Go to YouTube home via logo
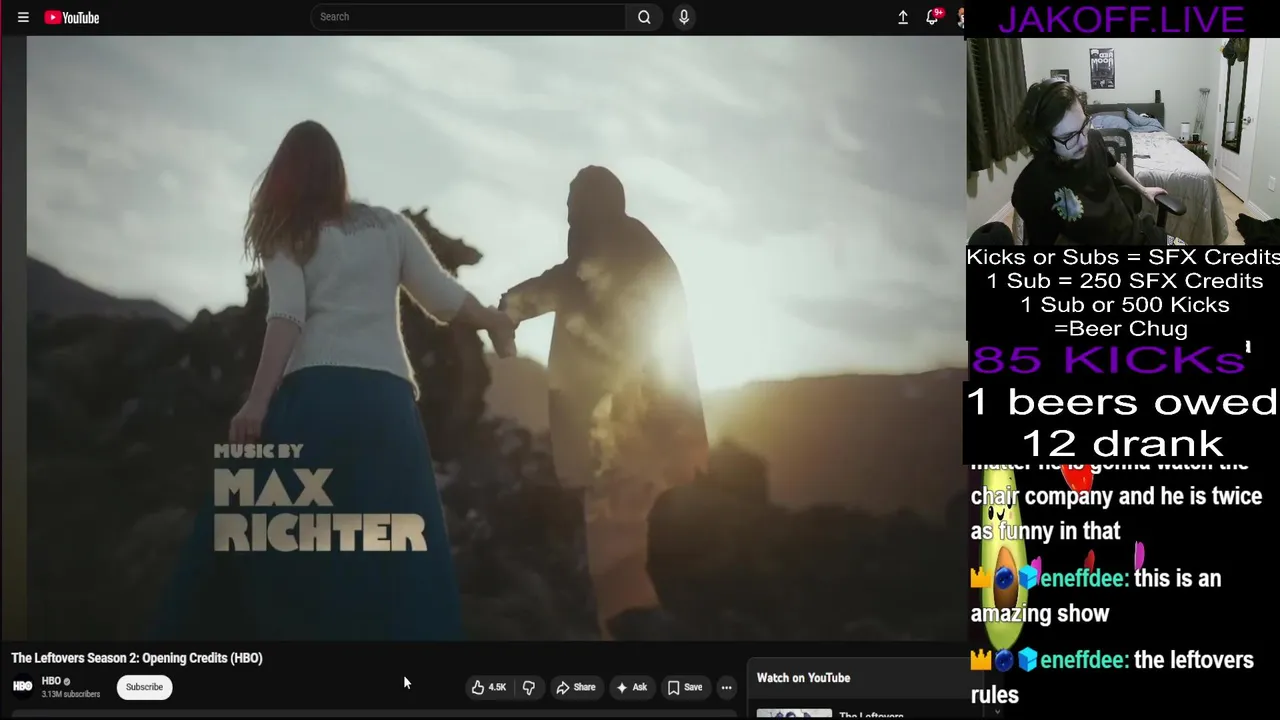This screenshot has height=720, width=1280. coord(72,17)
